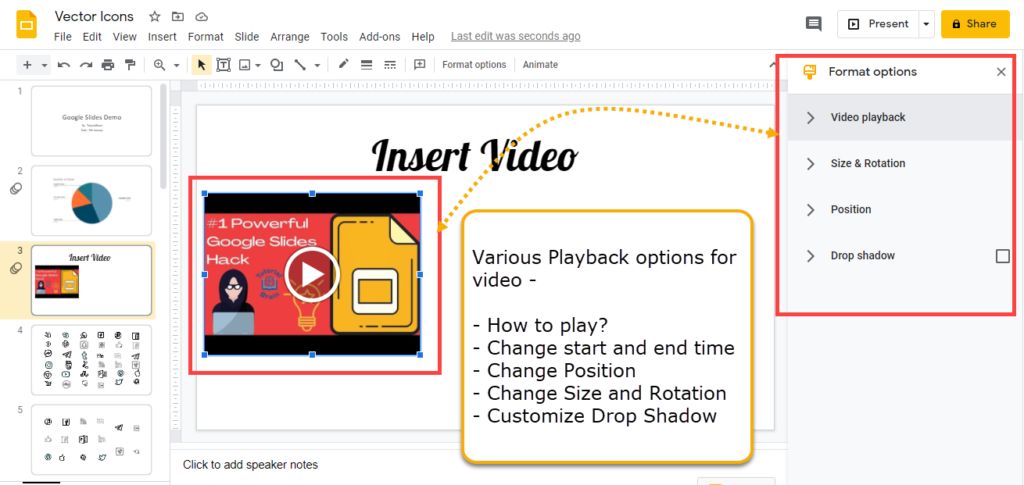Click the Insert Video slide title
Screen dimensions: 1024x485
coord(474,155)
